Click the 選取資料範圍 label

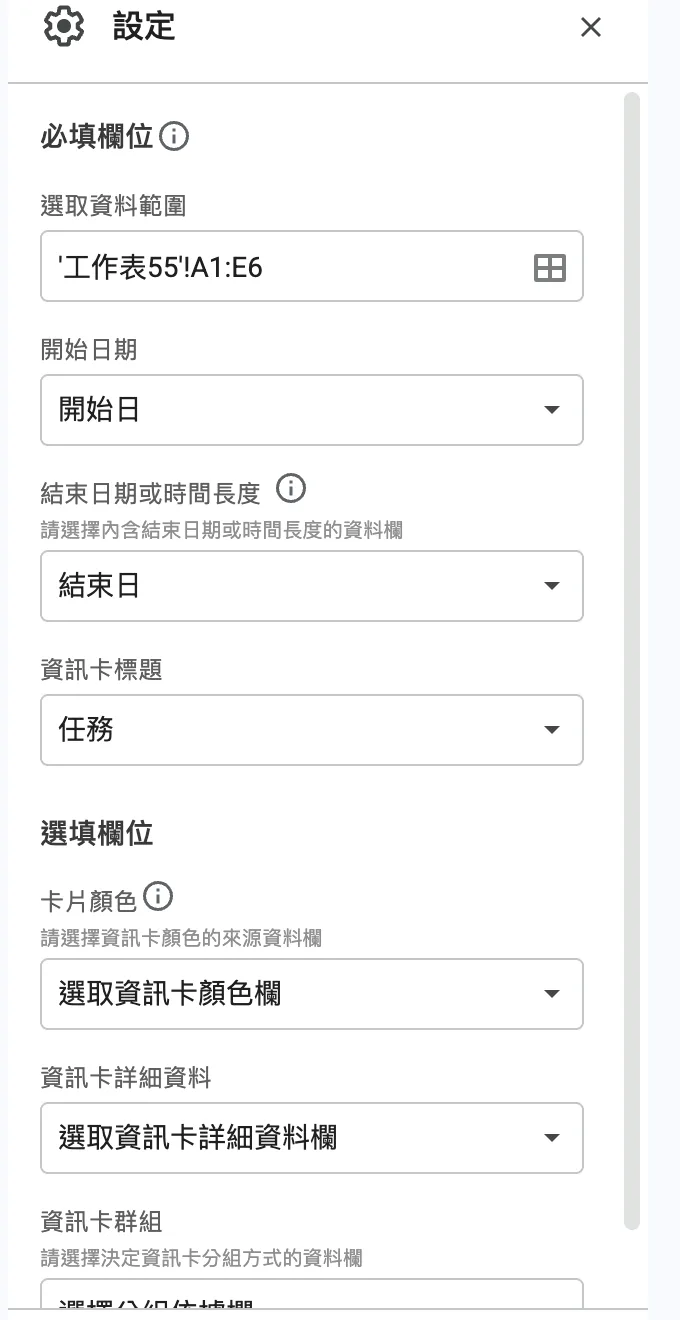pyautogui.click(x=113, y=206)
